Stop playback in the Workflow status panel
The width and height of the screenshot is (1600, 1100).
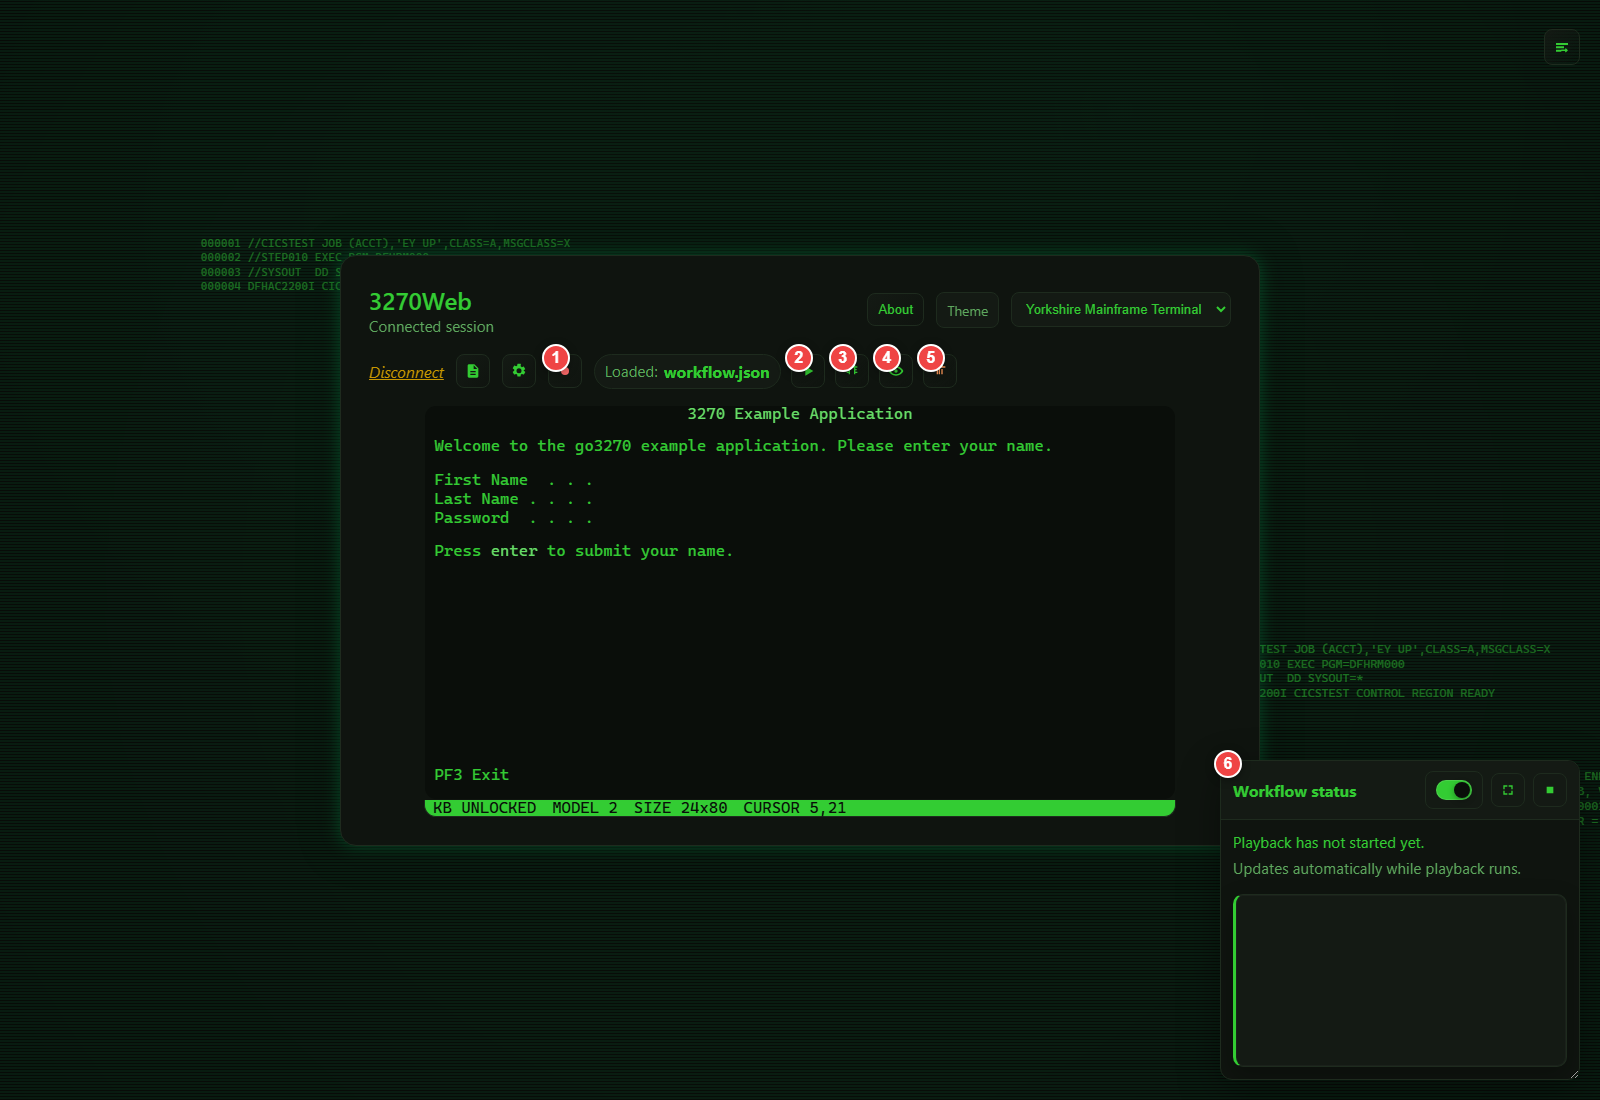coord(1549,790)
